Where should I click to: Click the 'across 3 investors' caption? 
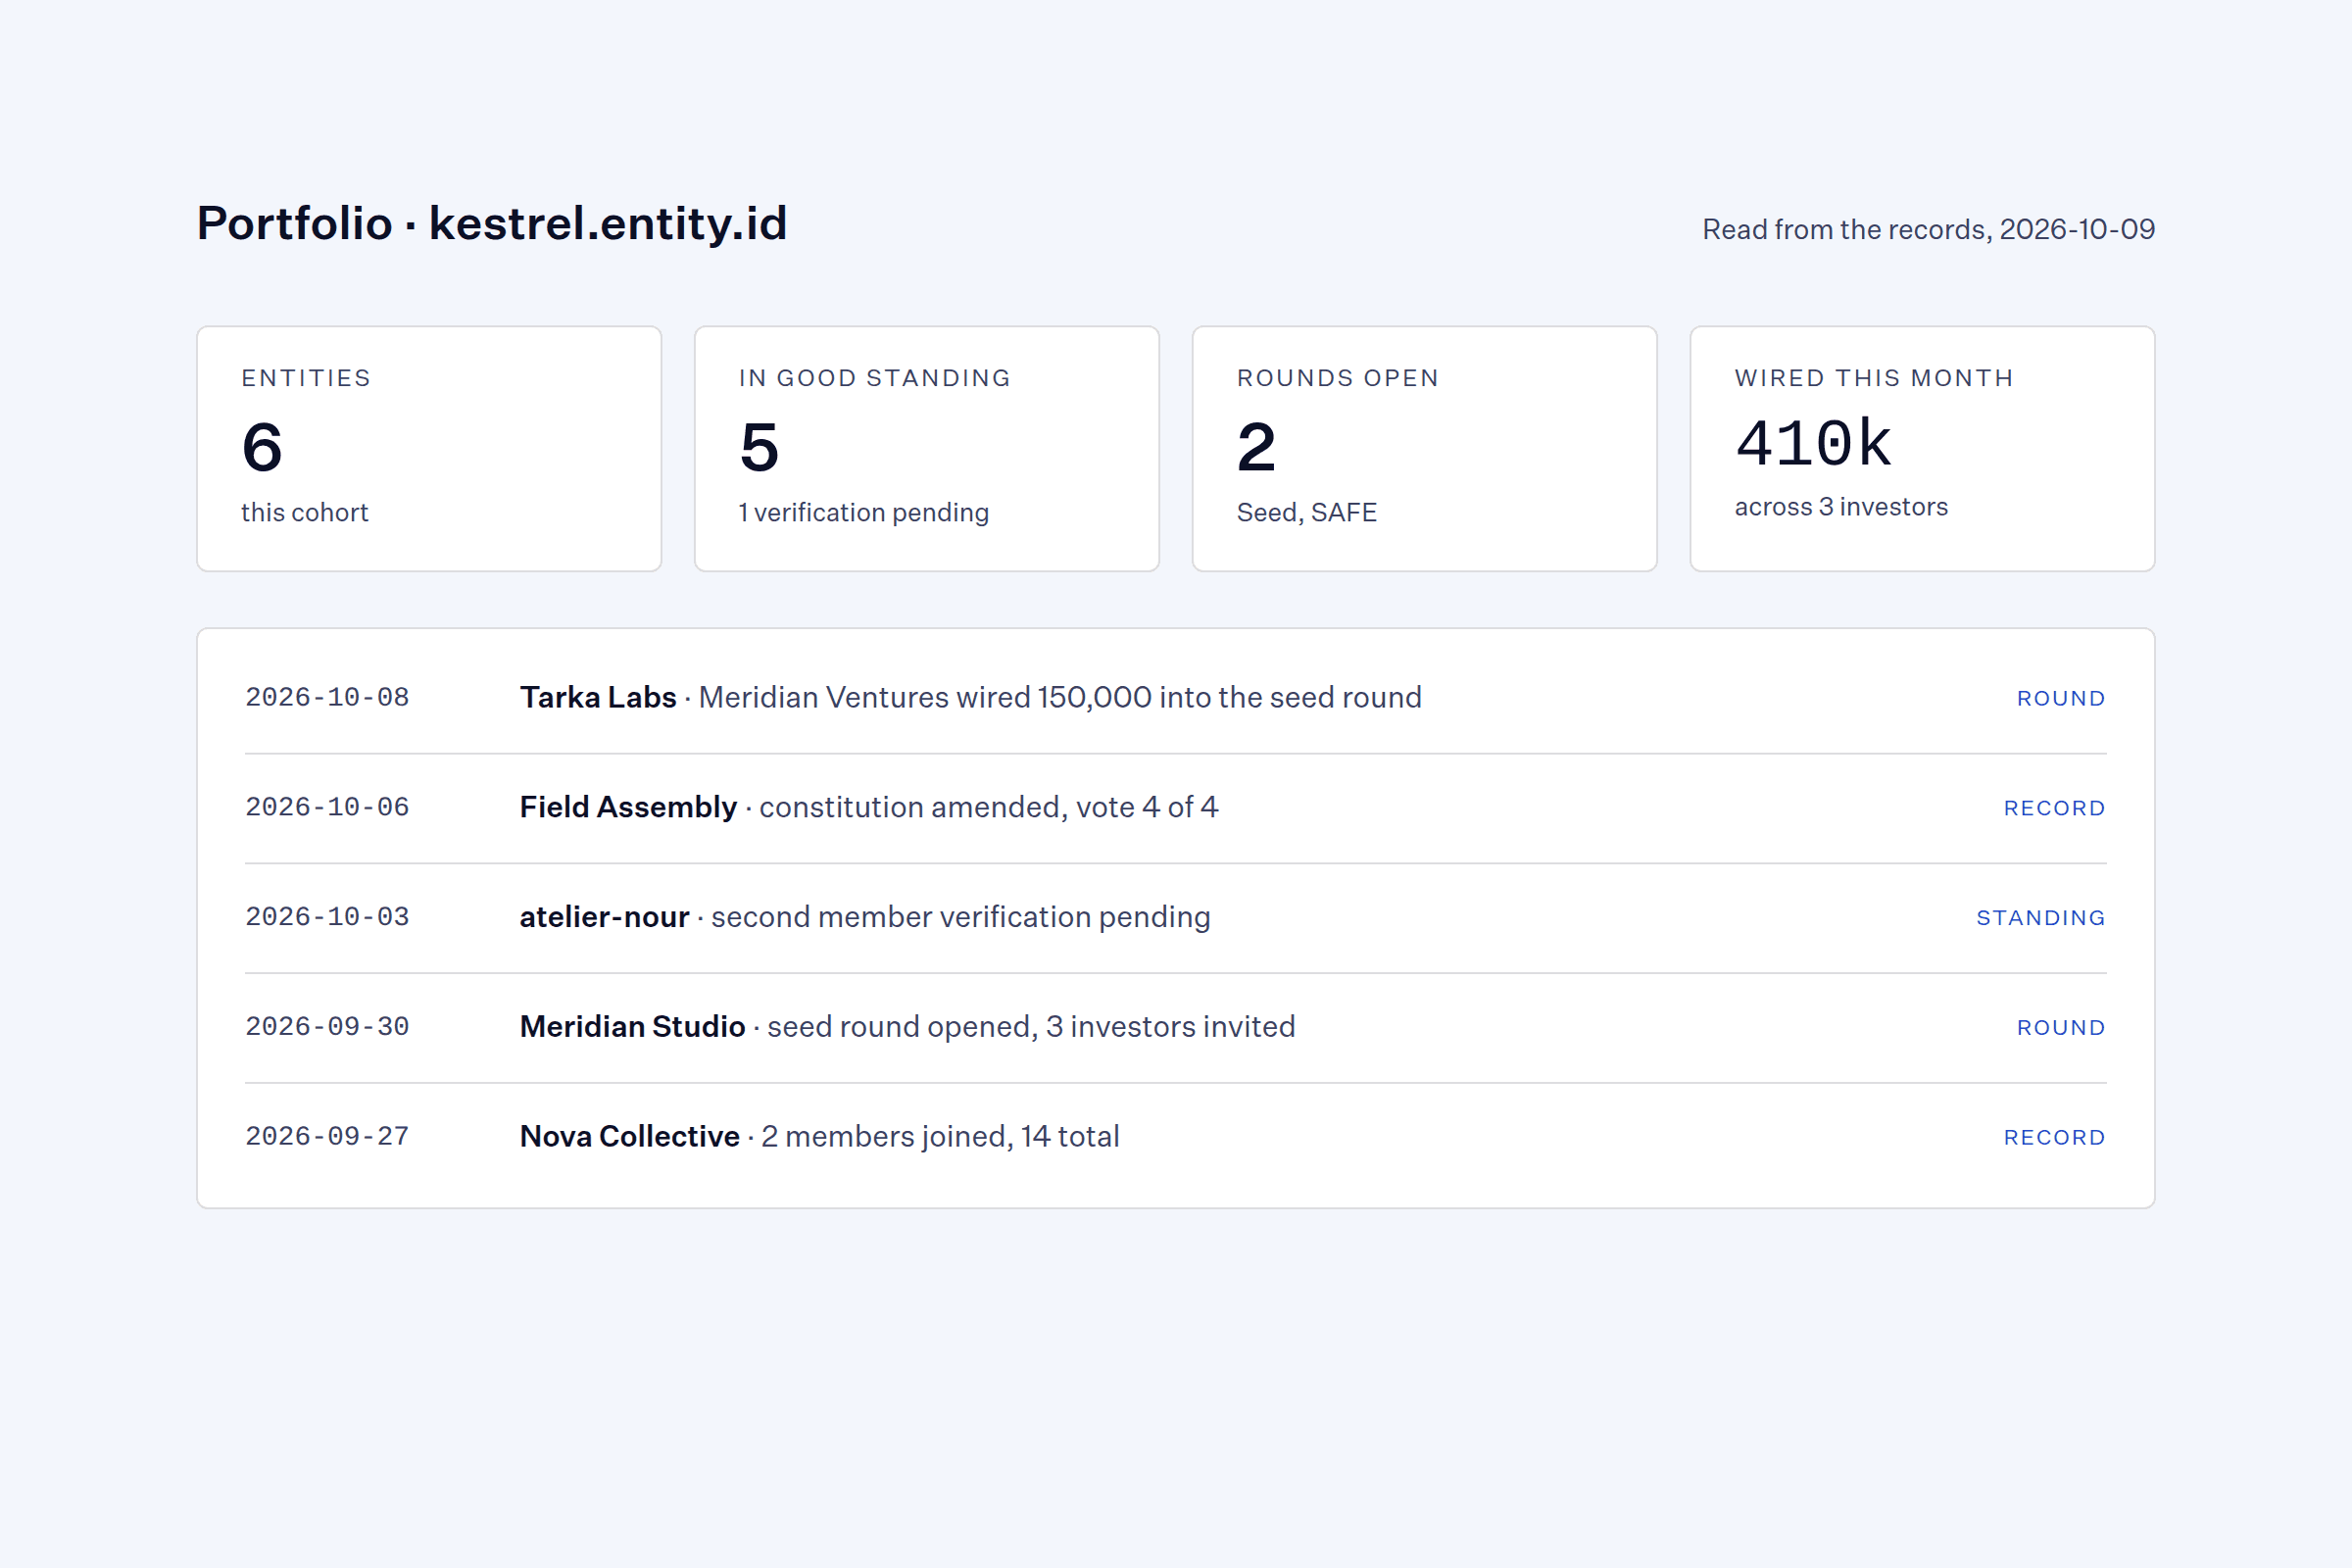point(1841,507)
